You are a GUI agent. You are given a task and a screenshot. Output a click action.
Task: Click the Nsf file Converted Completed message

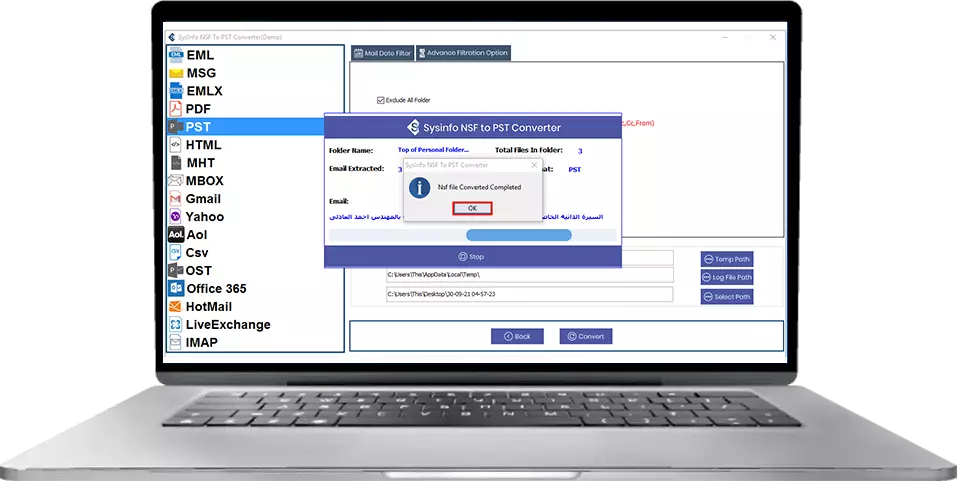pos(480,187)
